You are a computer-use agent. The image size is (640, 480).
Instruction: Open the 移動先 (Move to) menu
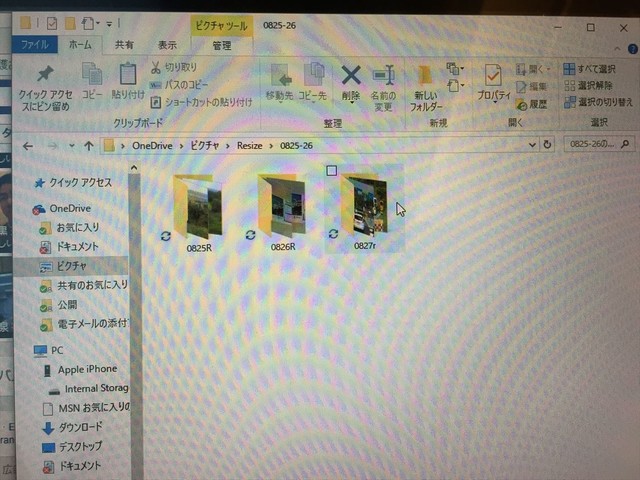280,82
